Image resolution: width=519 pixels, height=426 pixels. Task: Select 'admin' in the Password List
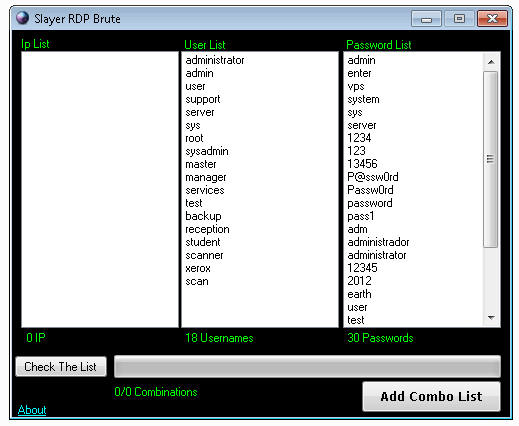point(361,60)
